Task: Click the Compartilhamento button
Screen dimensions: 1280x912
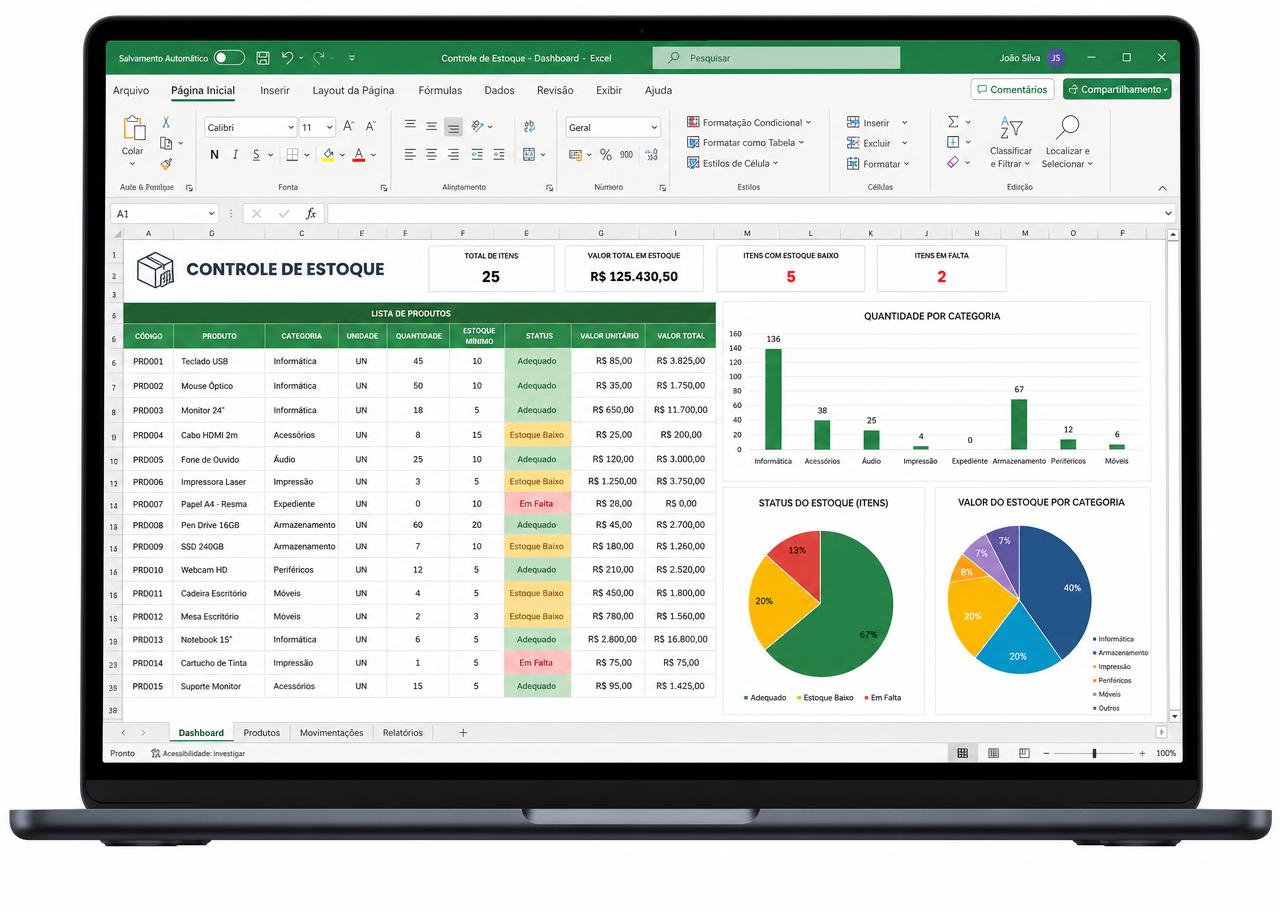Action: click(x=1117, y=90)
